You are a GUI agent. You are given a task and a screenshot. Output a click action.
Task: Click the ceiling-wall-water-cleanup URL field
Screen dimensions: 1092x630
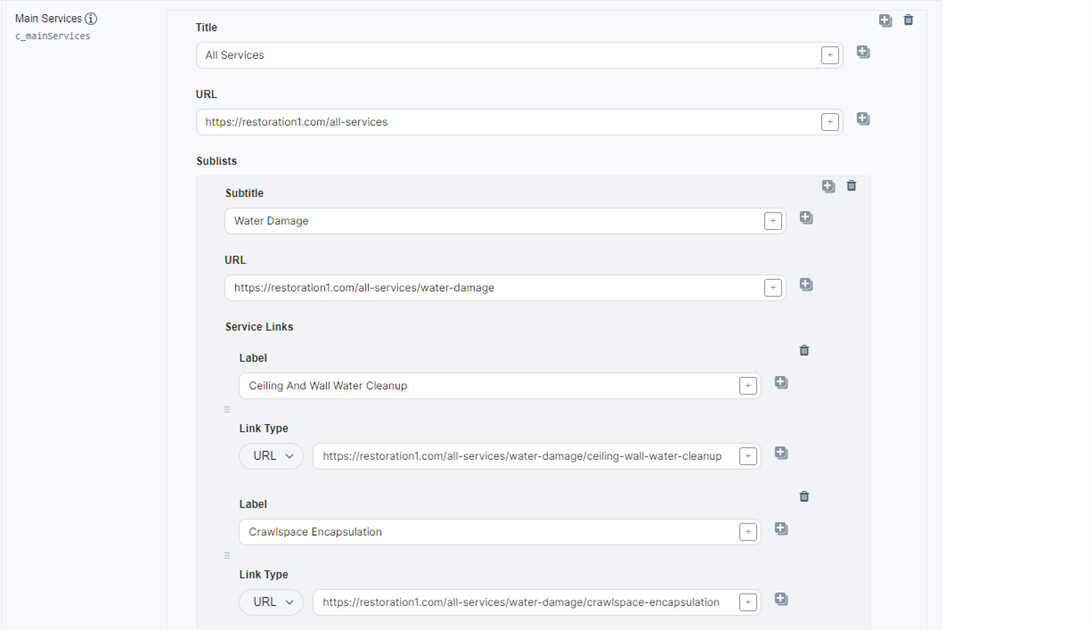(x=523, y=456)
